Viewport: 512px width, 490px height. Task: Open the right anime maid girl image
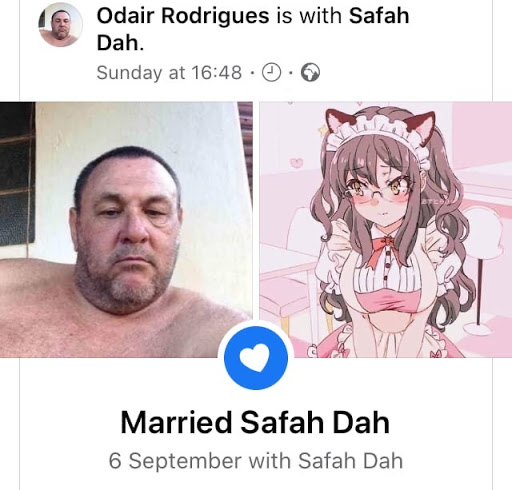tap(386, 230)
